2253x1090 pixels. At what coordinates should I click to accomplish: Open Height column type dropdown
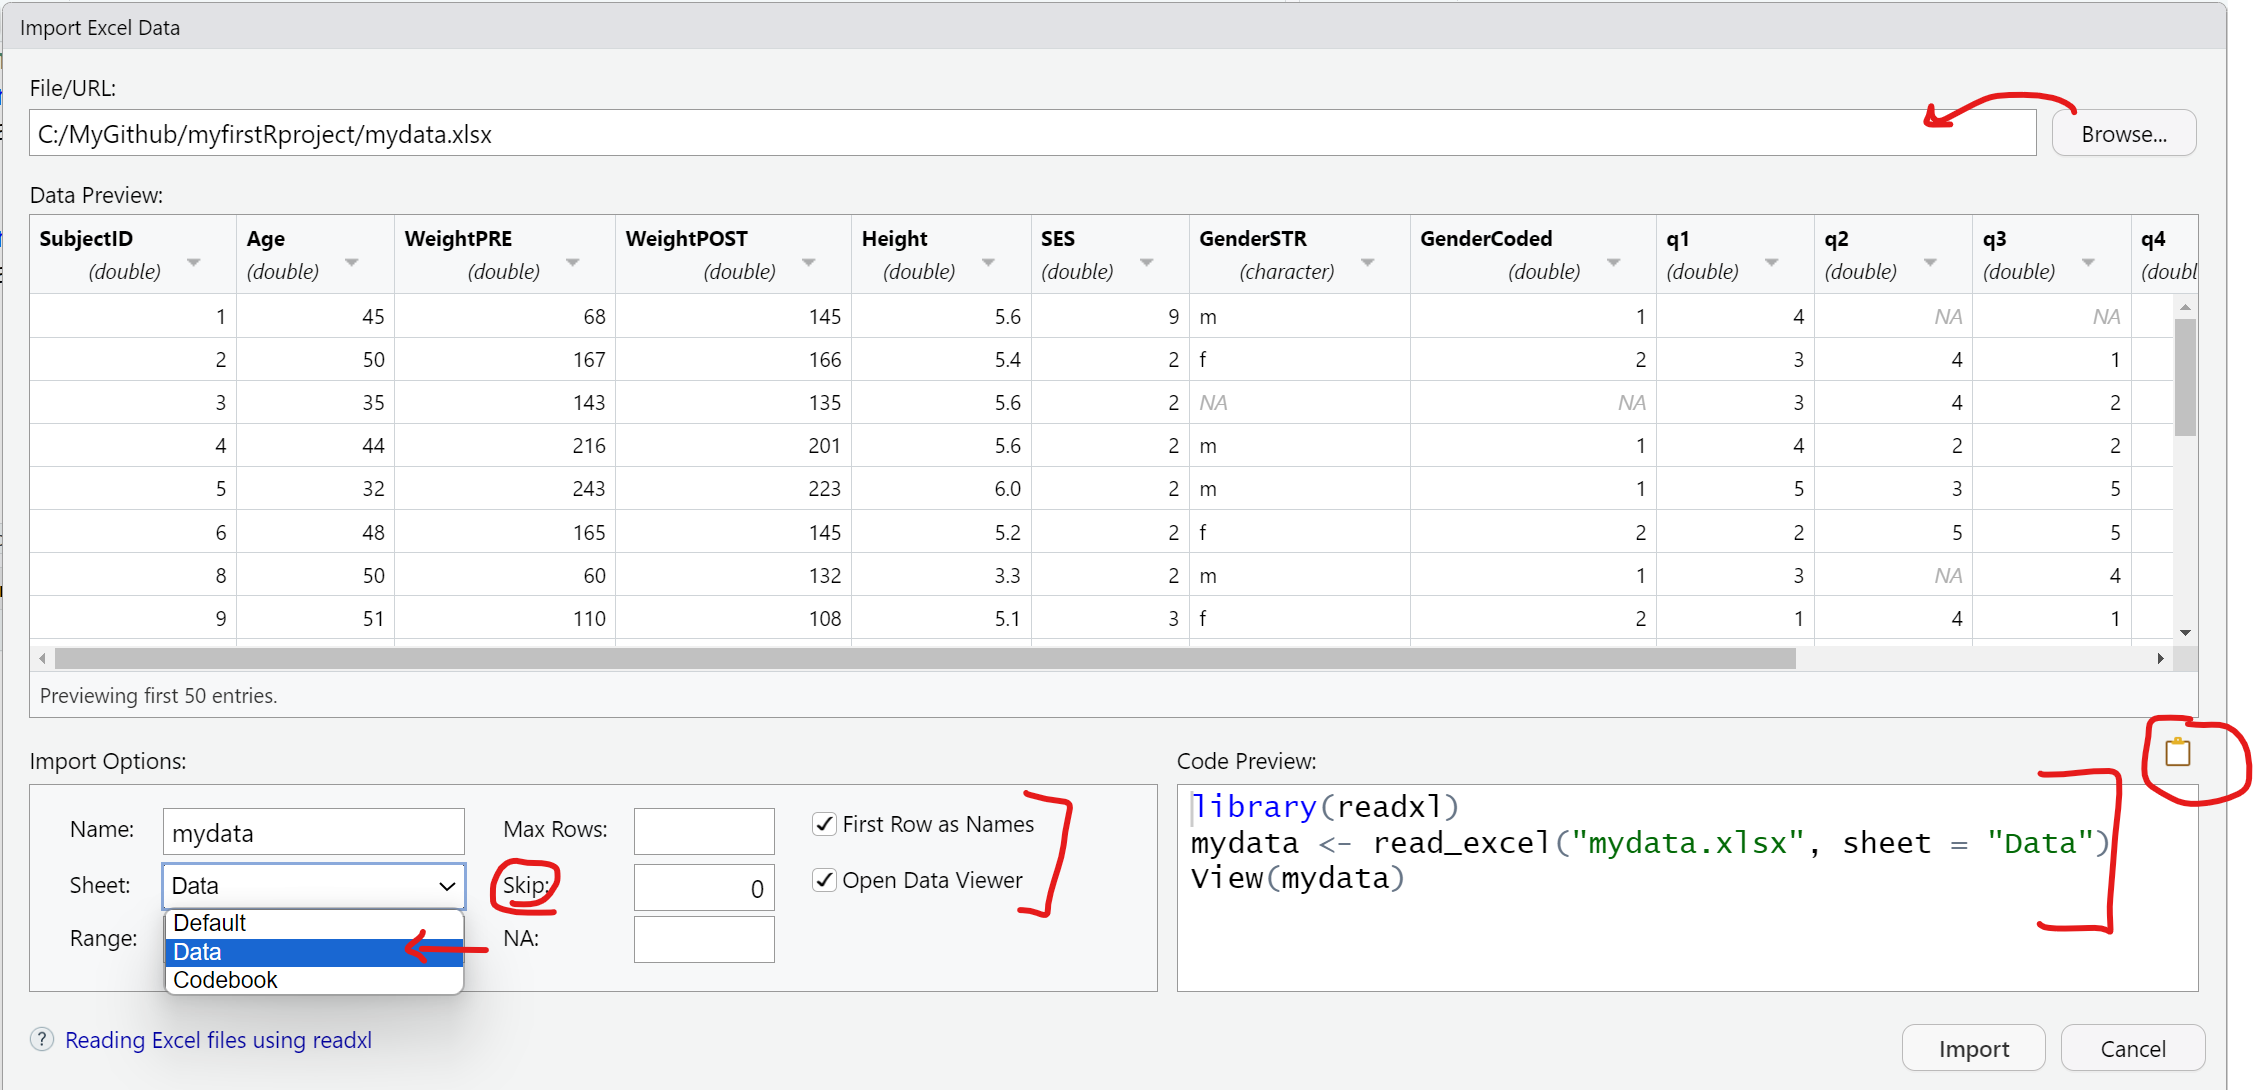988,262
